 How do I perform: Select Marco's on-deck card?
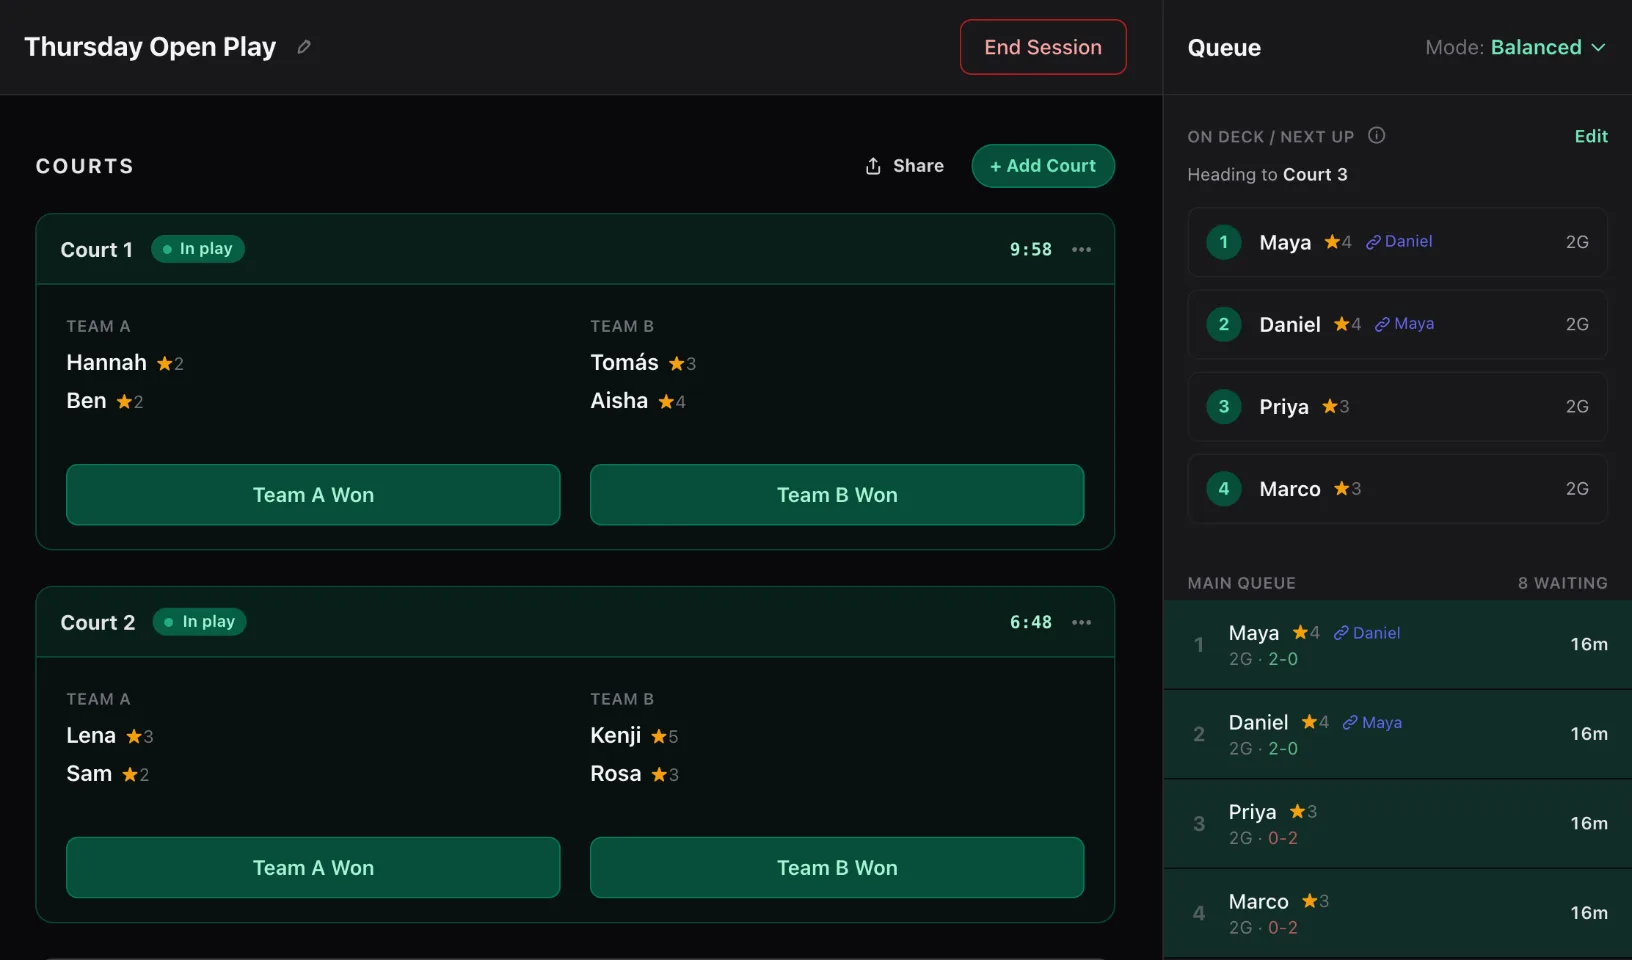[1397, 489]
